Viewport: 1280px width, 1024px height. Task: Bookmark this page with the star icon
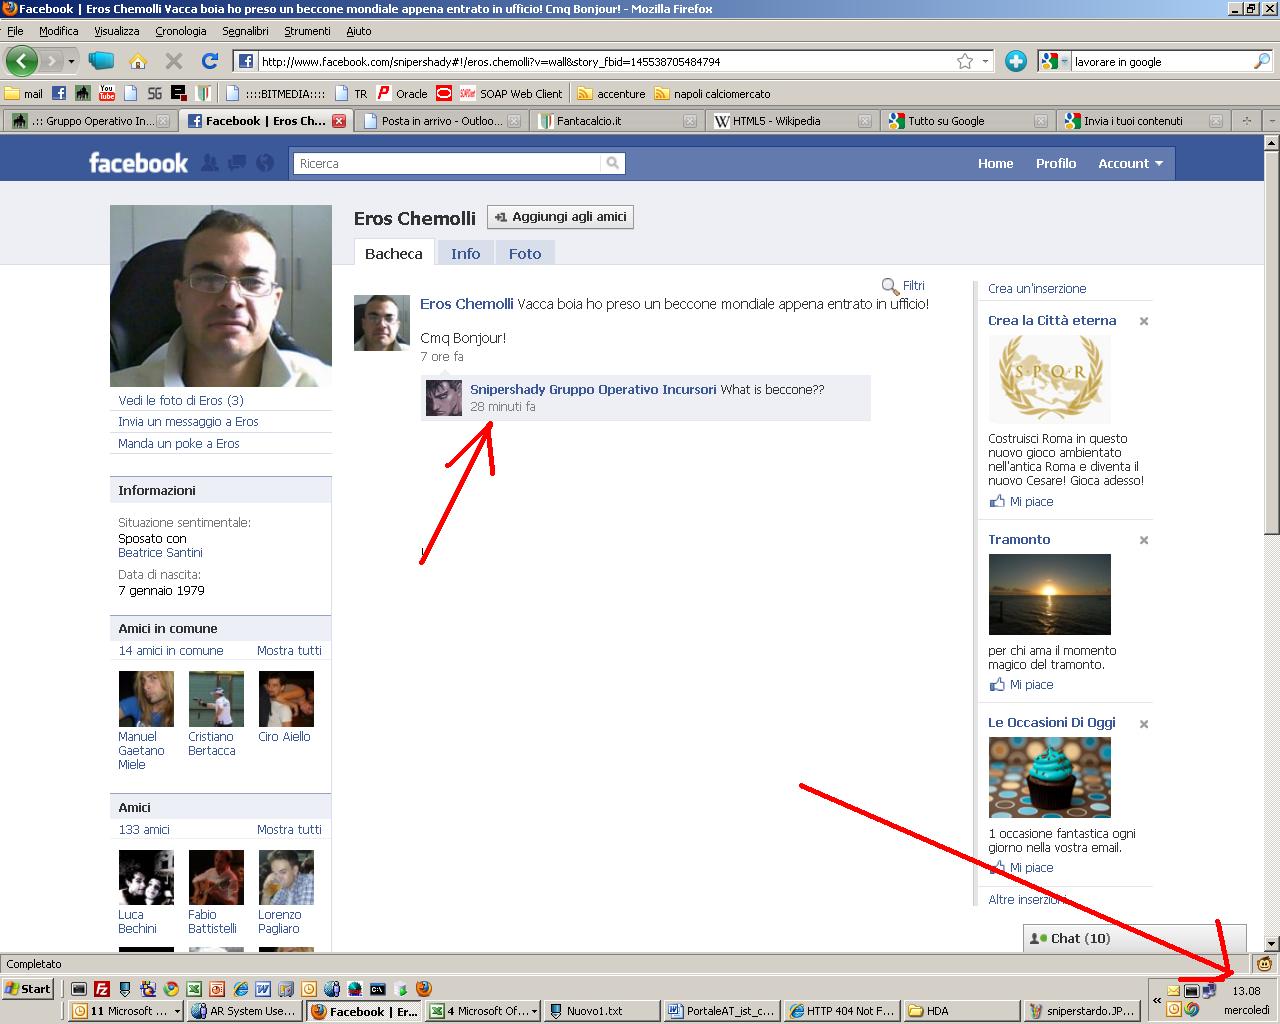pyautogui.click(x=964, y=61)
